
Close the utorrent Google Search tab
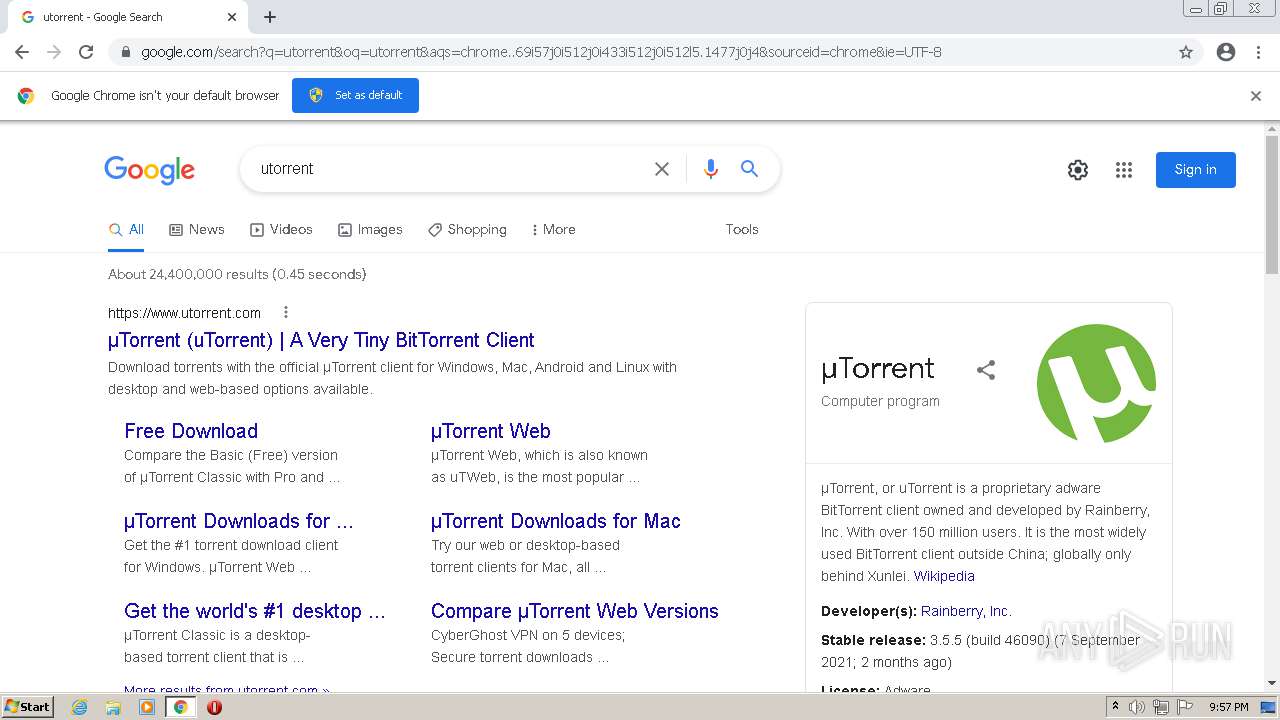pos(232,17)
